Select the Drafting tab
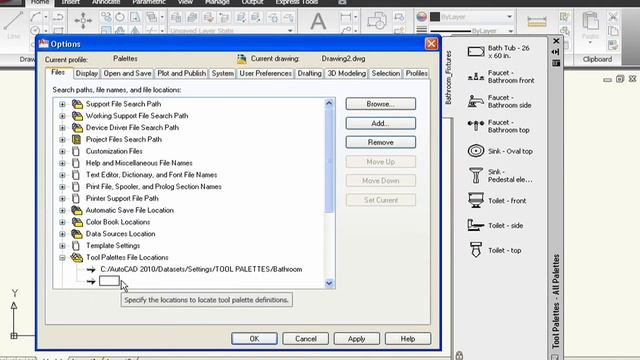This screenshot has height=360, width=640. click(309, 73)
